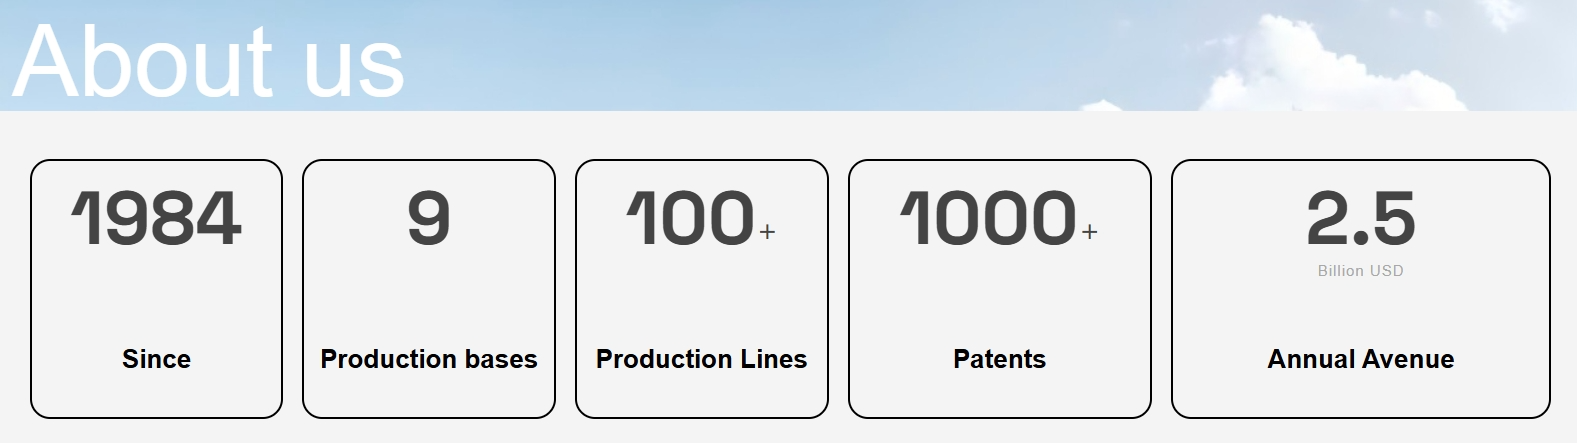Click the Patents label
This screenshot has height=443, width=1577.
click(1000, 359)
